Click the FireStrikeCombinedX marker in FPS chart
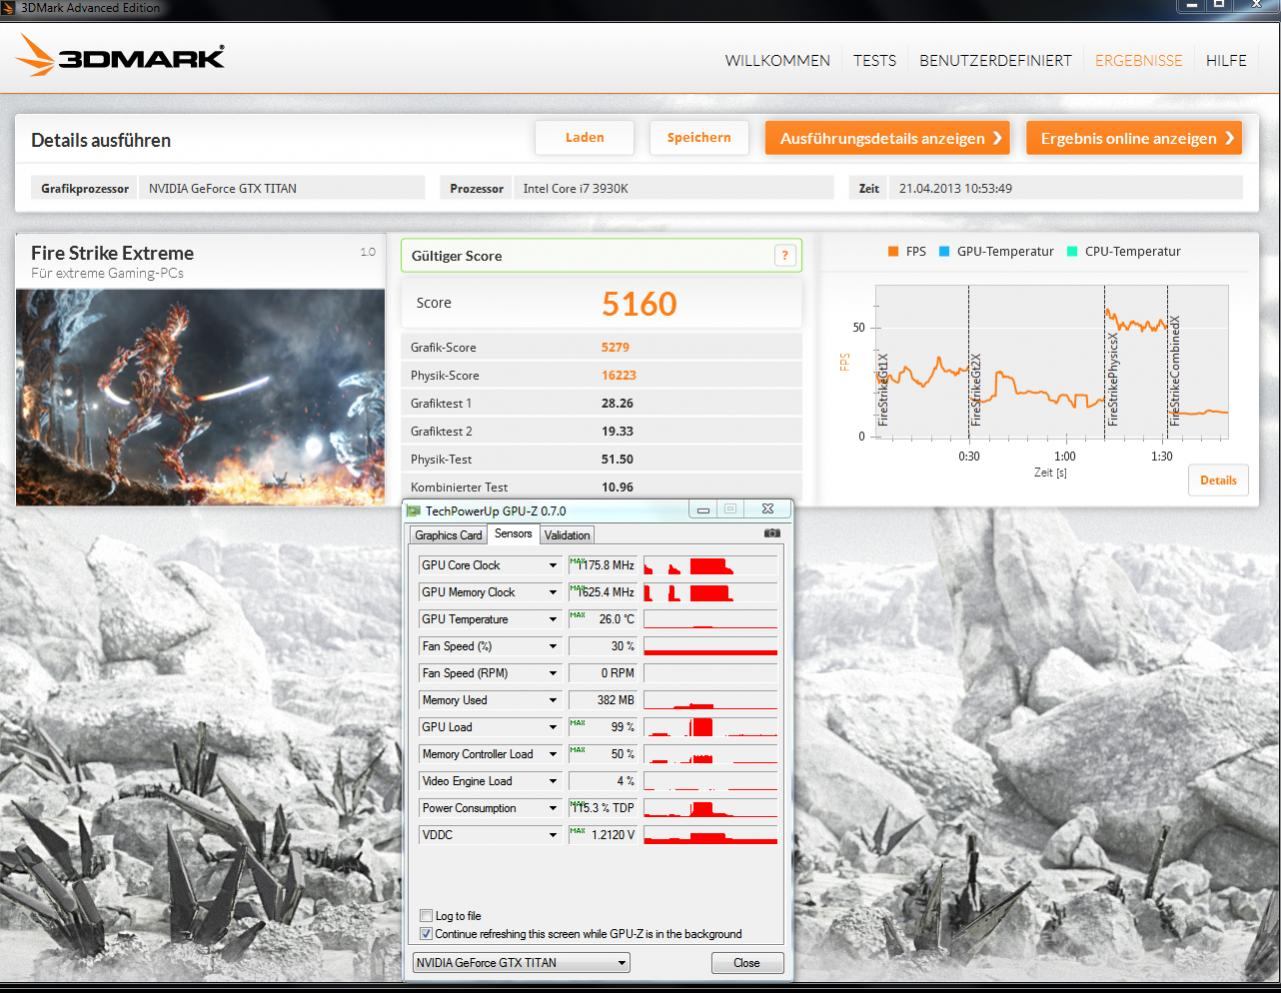Image resolution: width=1281 pixels, height=993 pixels. point(1175,371)
